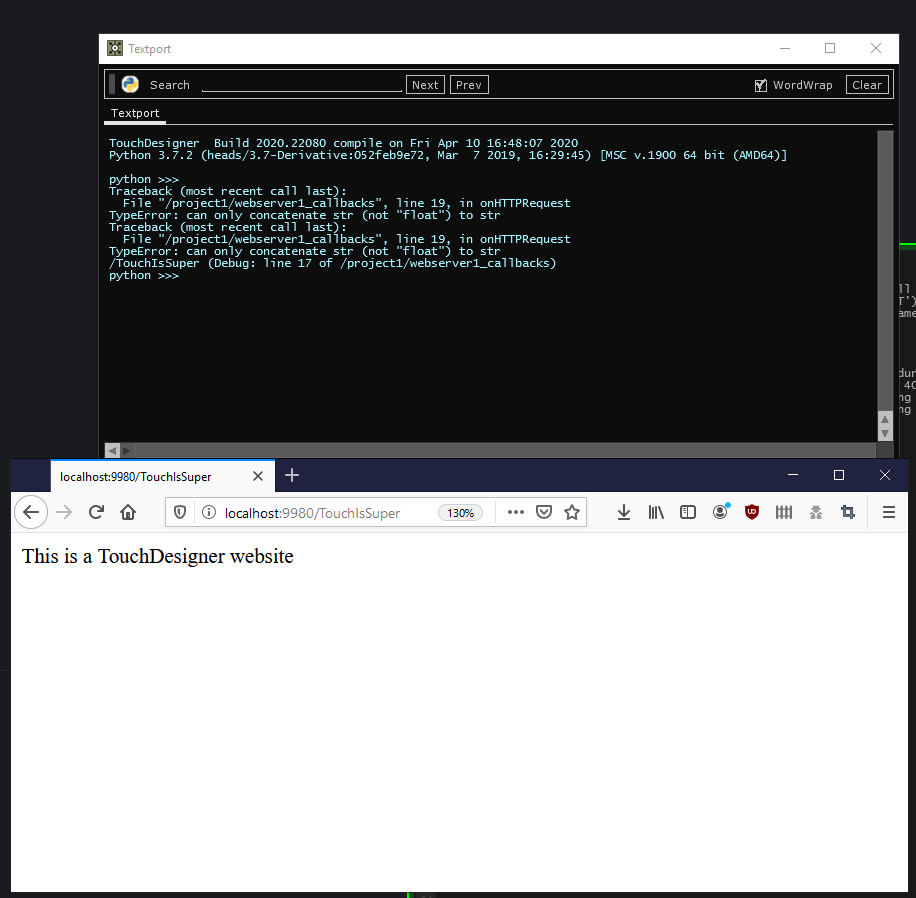The image size is (916, 898).
Task: Select the Textport tab
Action: pos(135,113)
